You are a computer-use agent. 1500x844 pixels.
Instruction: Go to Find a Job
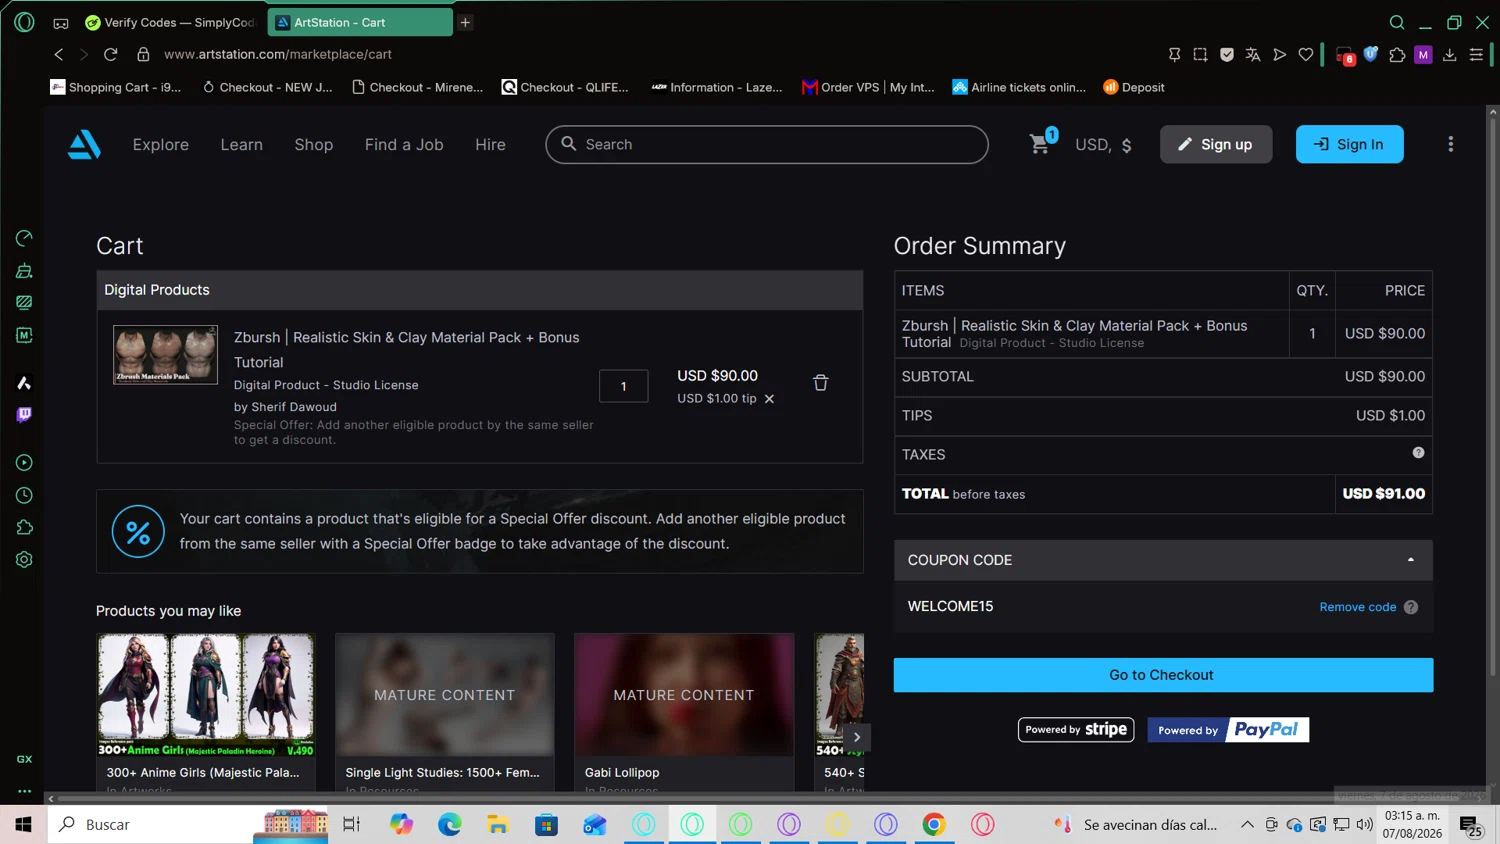tap(404, 145)
